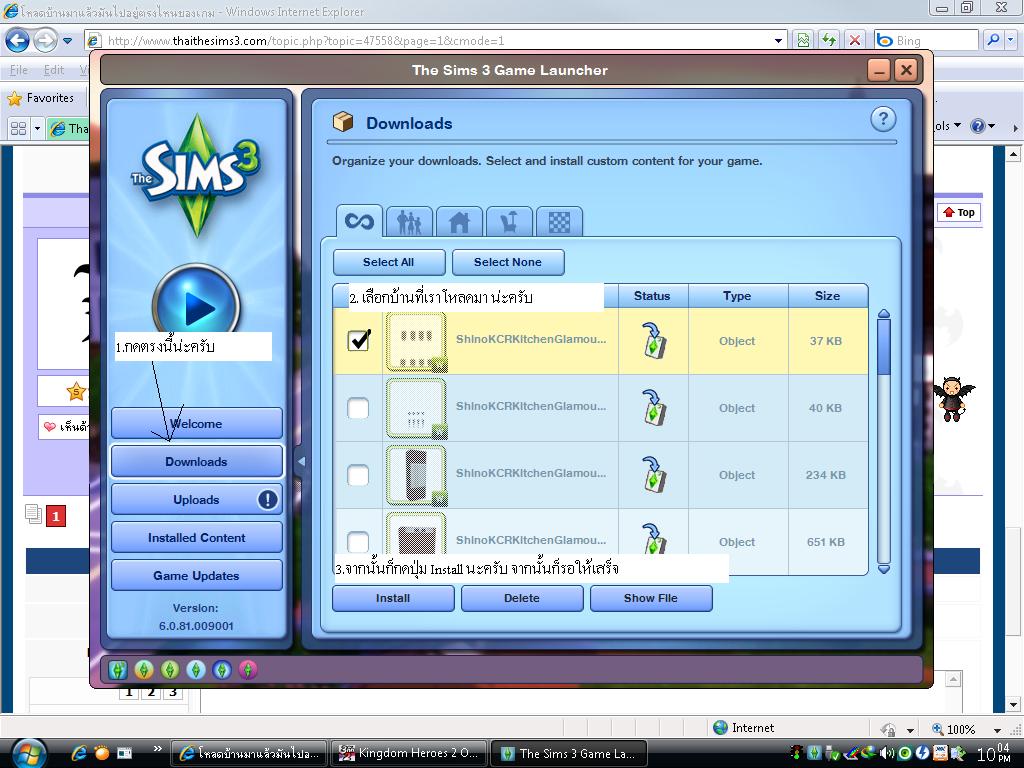1024x768 pixels.
Task: Click the Top link on webpage
Action: [959, 212]
